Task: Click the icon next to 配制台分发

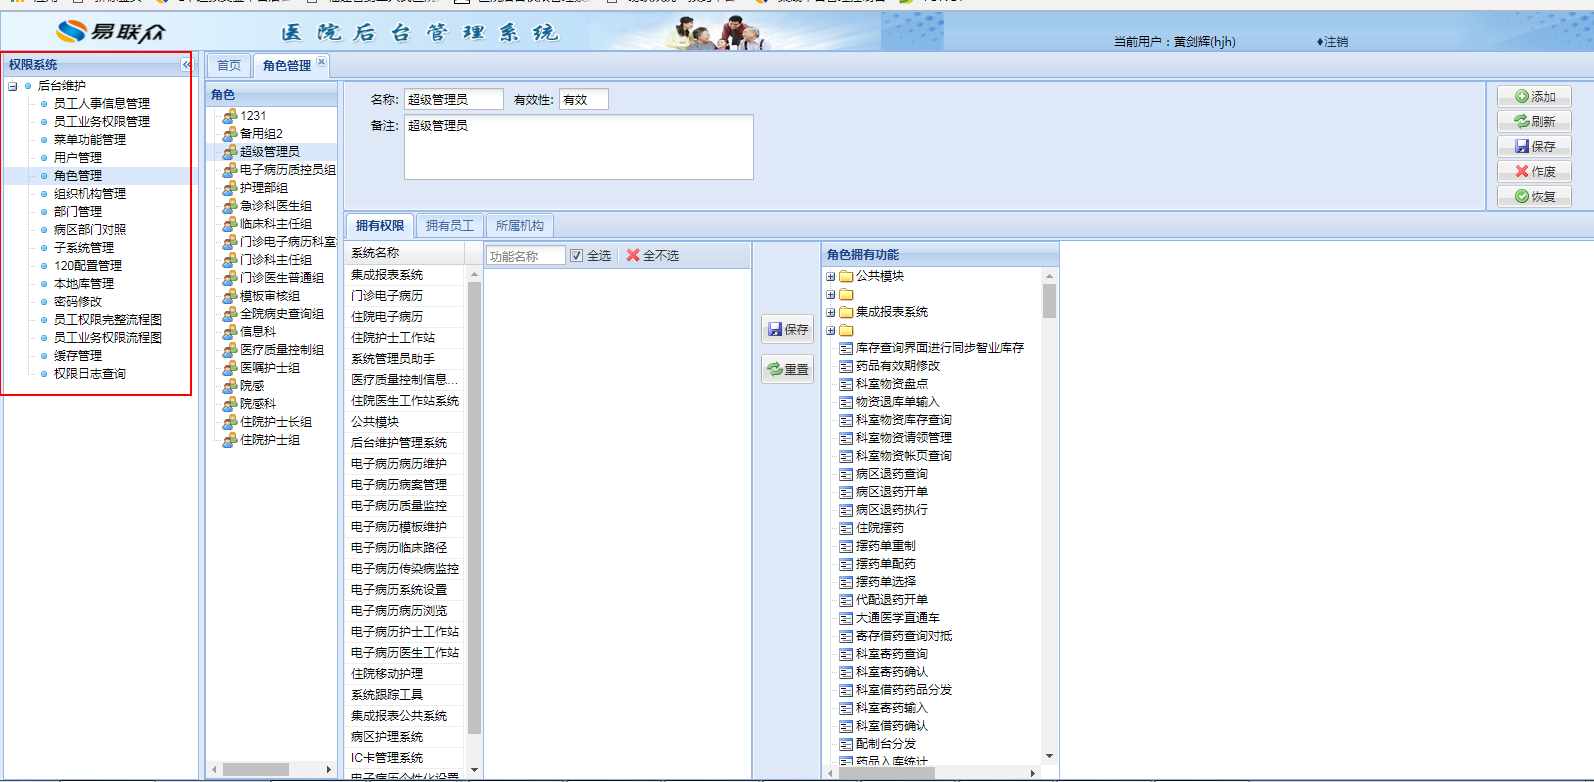Action: [x=846, y=744]
